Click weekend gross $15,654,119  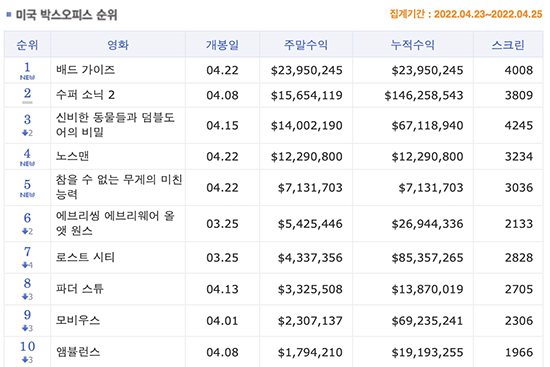click(x=307, y=95)
